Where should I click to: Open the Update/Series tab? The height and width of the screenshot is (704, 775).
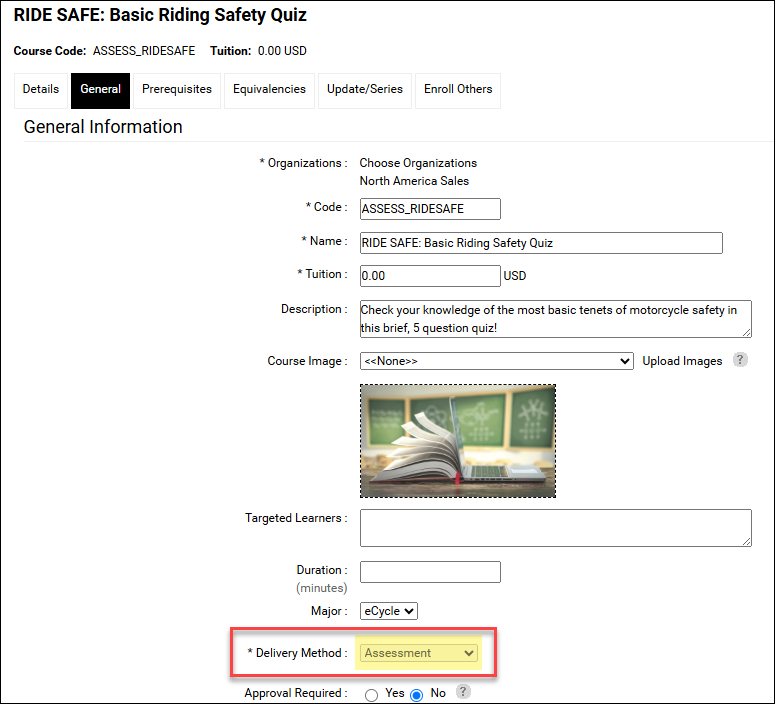[x=365, y=90]
